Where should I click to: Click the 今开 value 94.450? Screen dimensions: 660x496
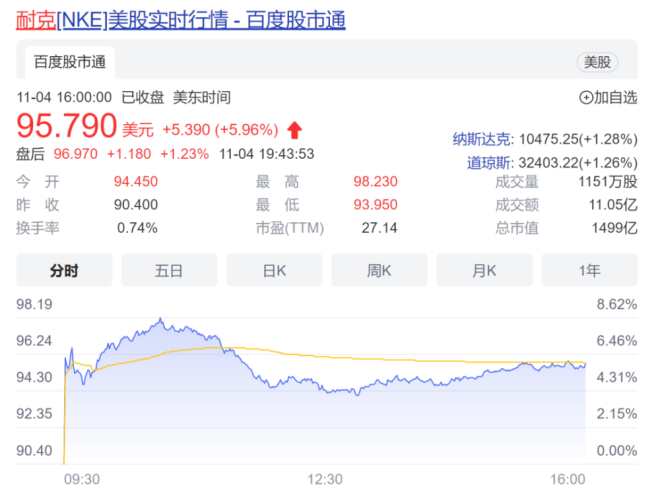pyautogui.click(x=136, y=181)
